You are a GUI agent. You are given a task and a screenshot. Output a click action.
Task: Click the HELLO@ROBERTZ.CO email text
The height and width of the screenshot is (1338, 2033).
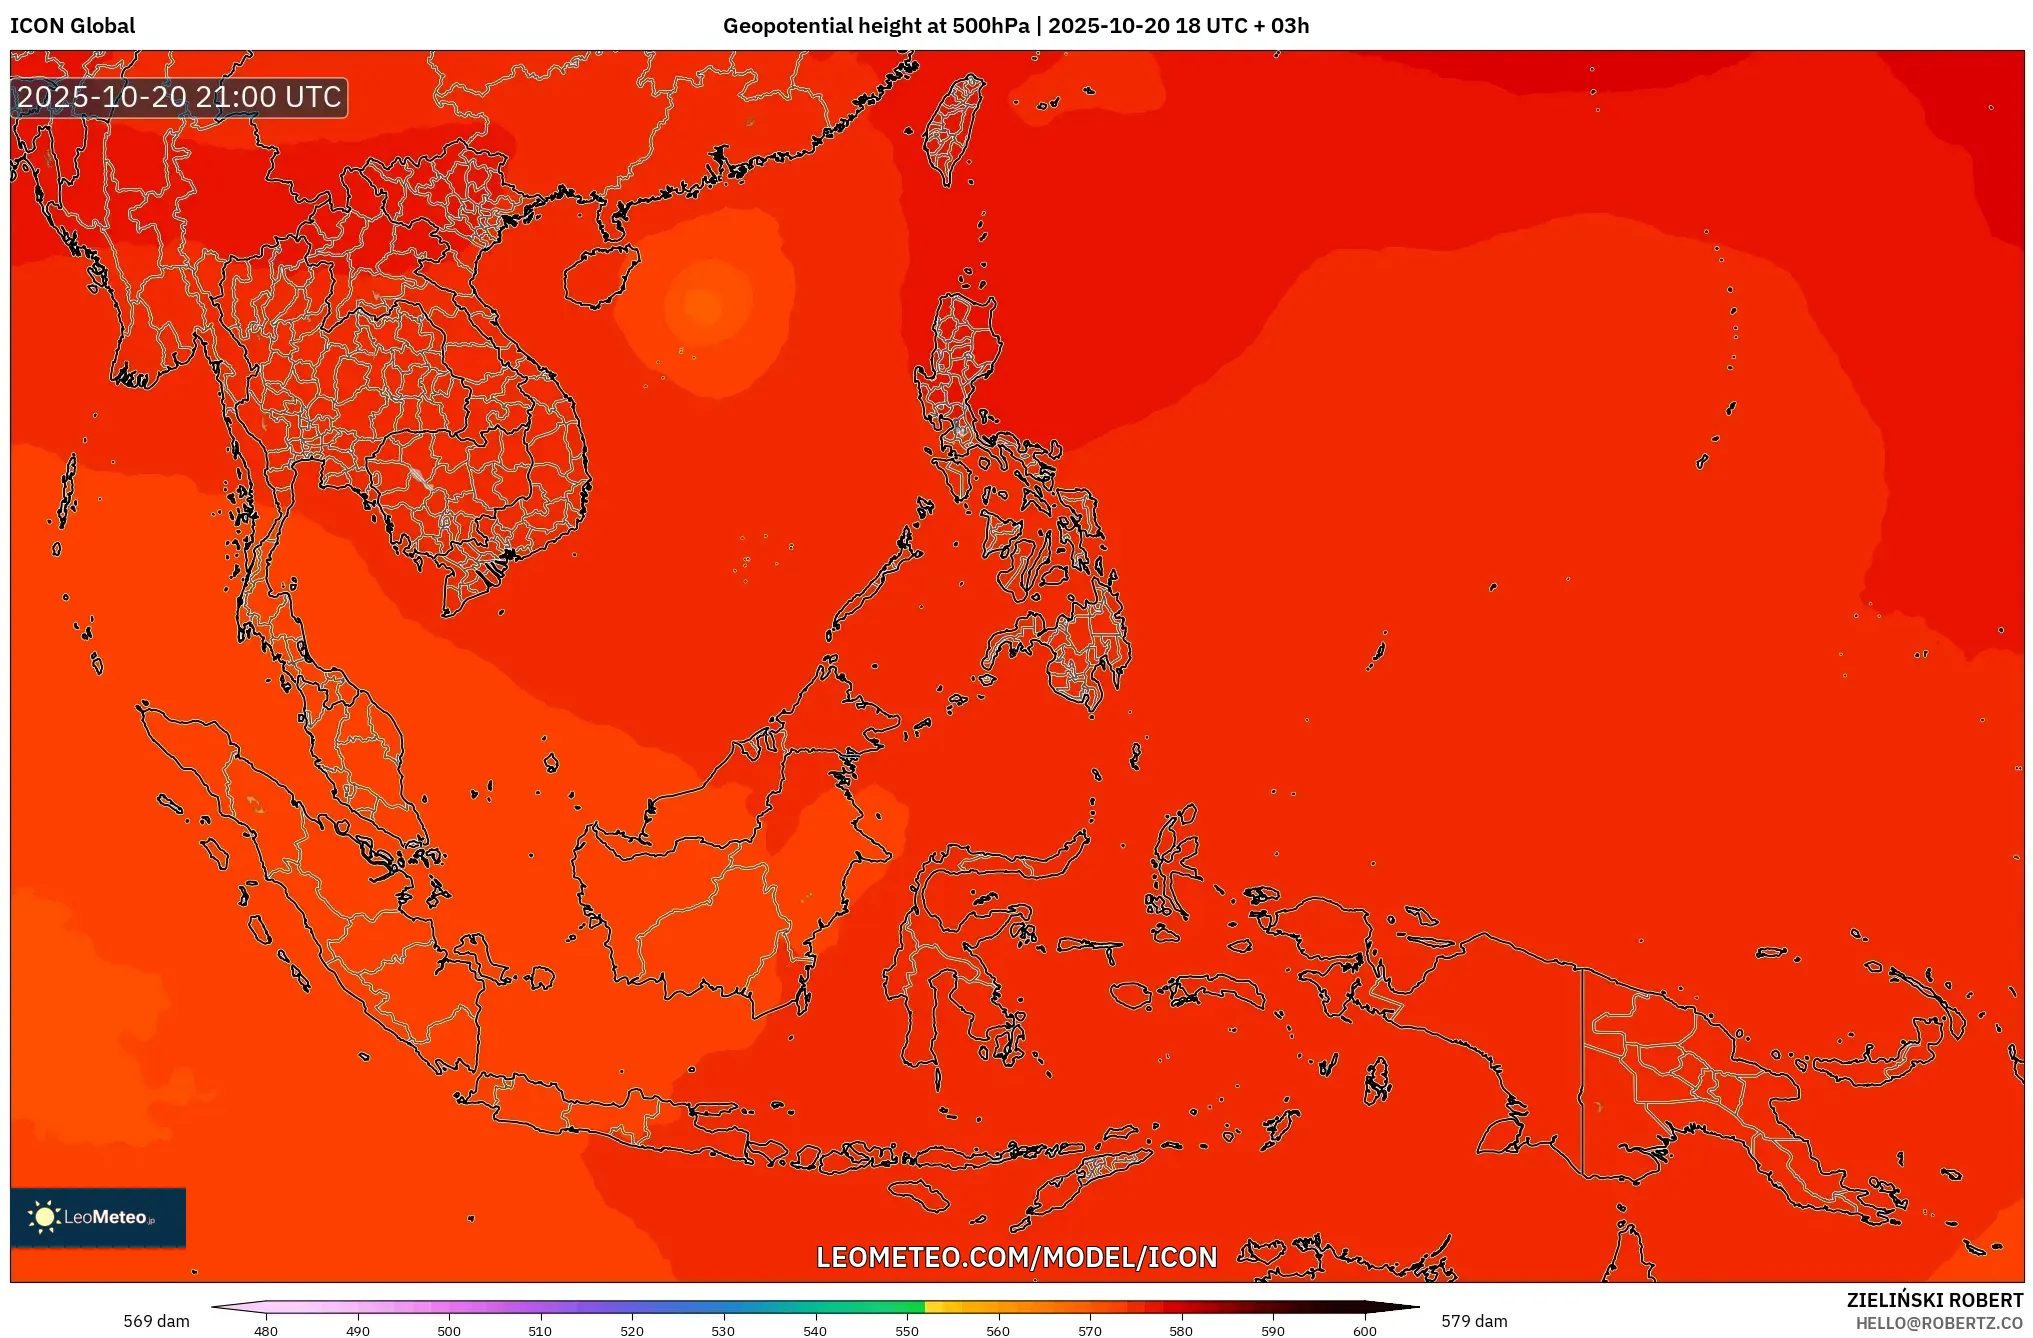click(1939, 1323)
